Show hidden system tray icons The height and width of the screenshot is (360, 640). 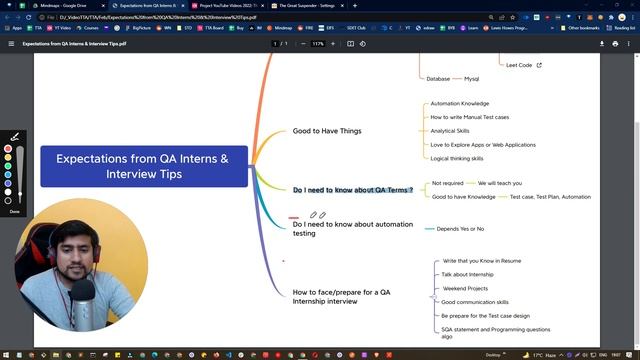(561, 355)
